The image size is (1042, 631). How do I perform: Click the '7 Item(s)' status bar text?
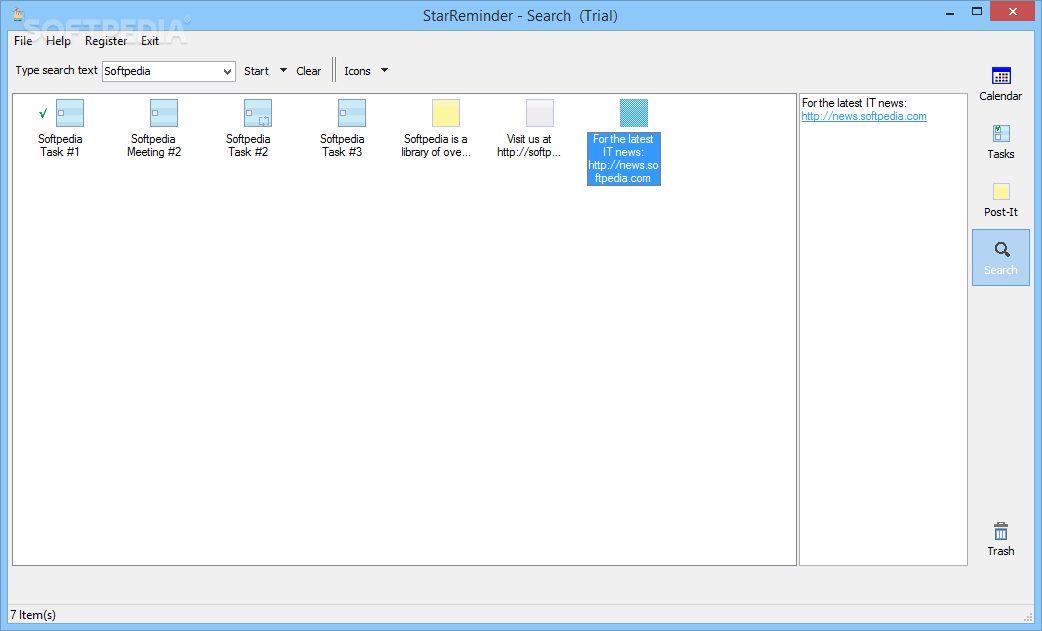click(33, 615)
